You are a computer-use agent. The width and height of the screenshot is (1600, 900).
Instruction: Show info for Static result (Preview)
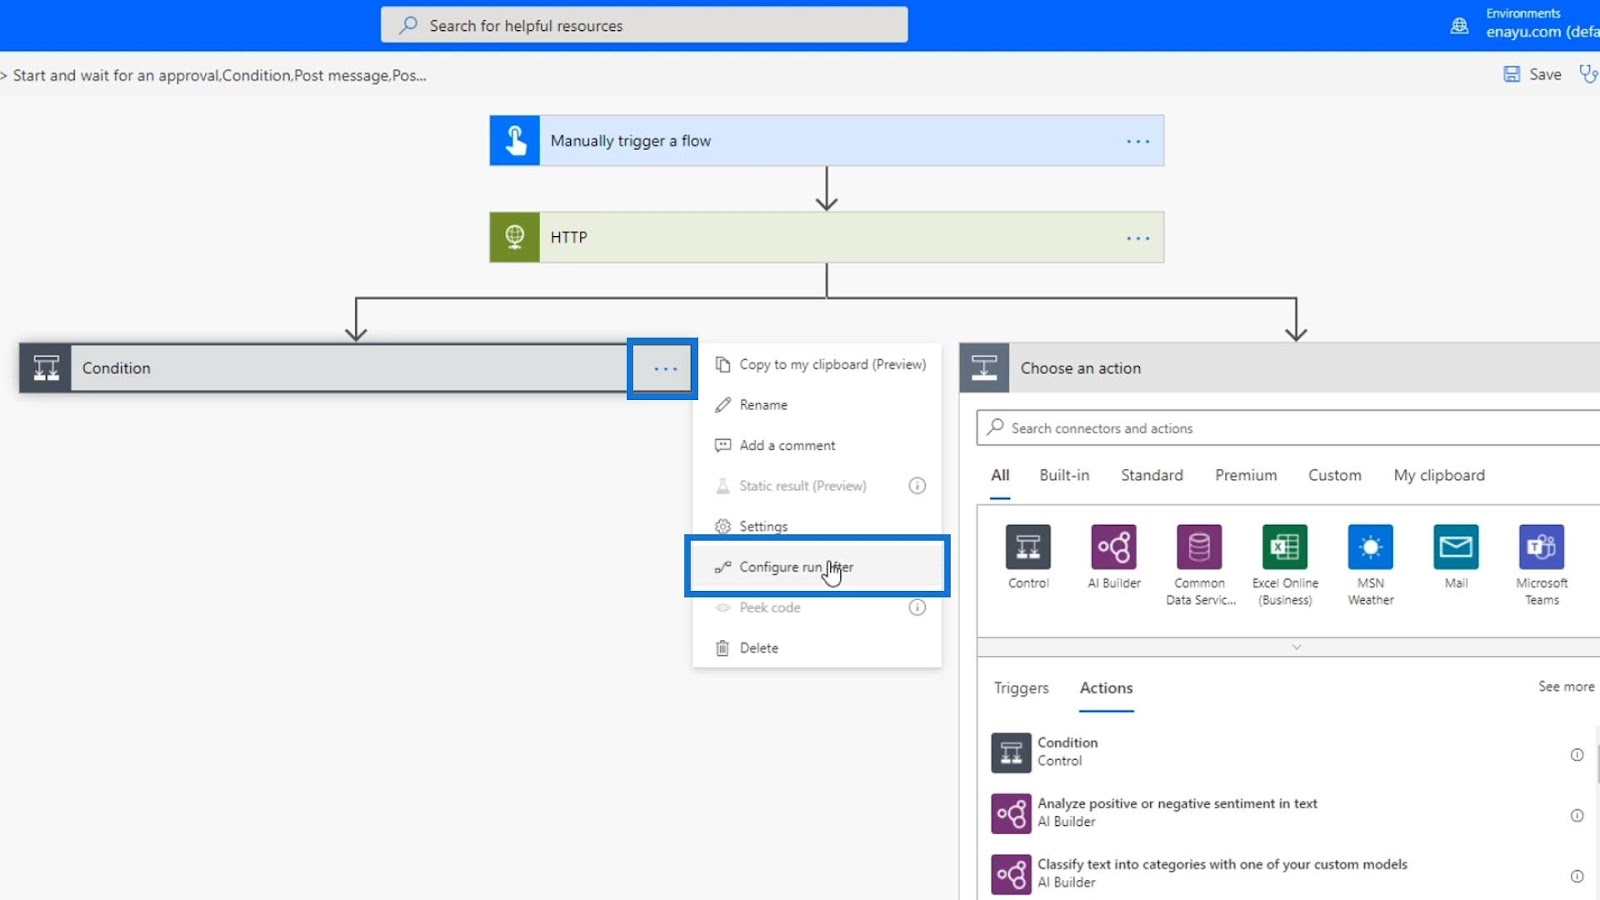pos(917,486)
